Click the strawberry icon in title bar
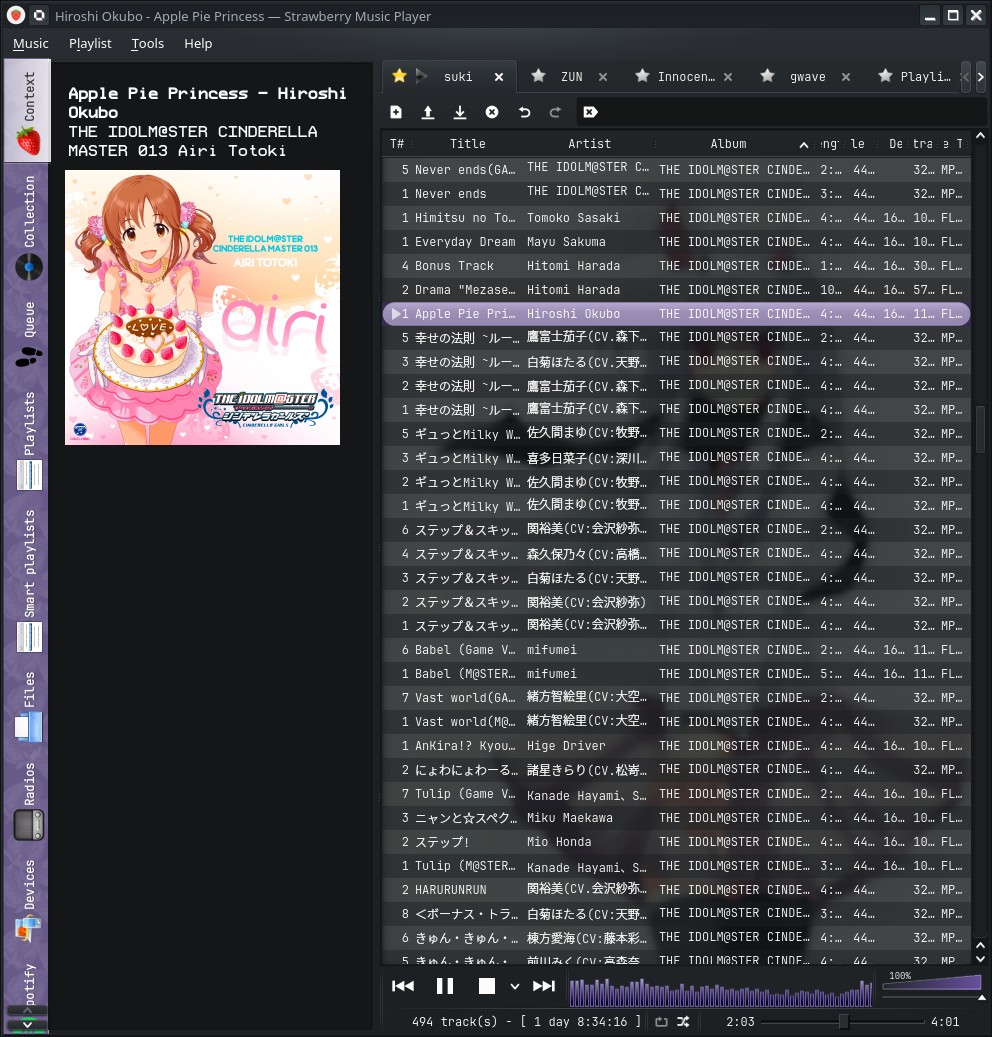 [16, 15]
